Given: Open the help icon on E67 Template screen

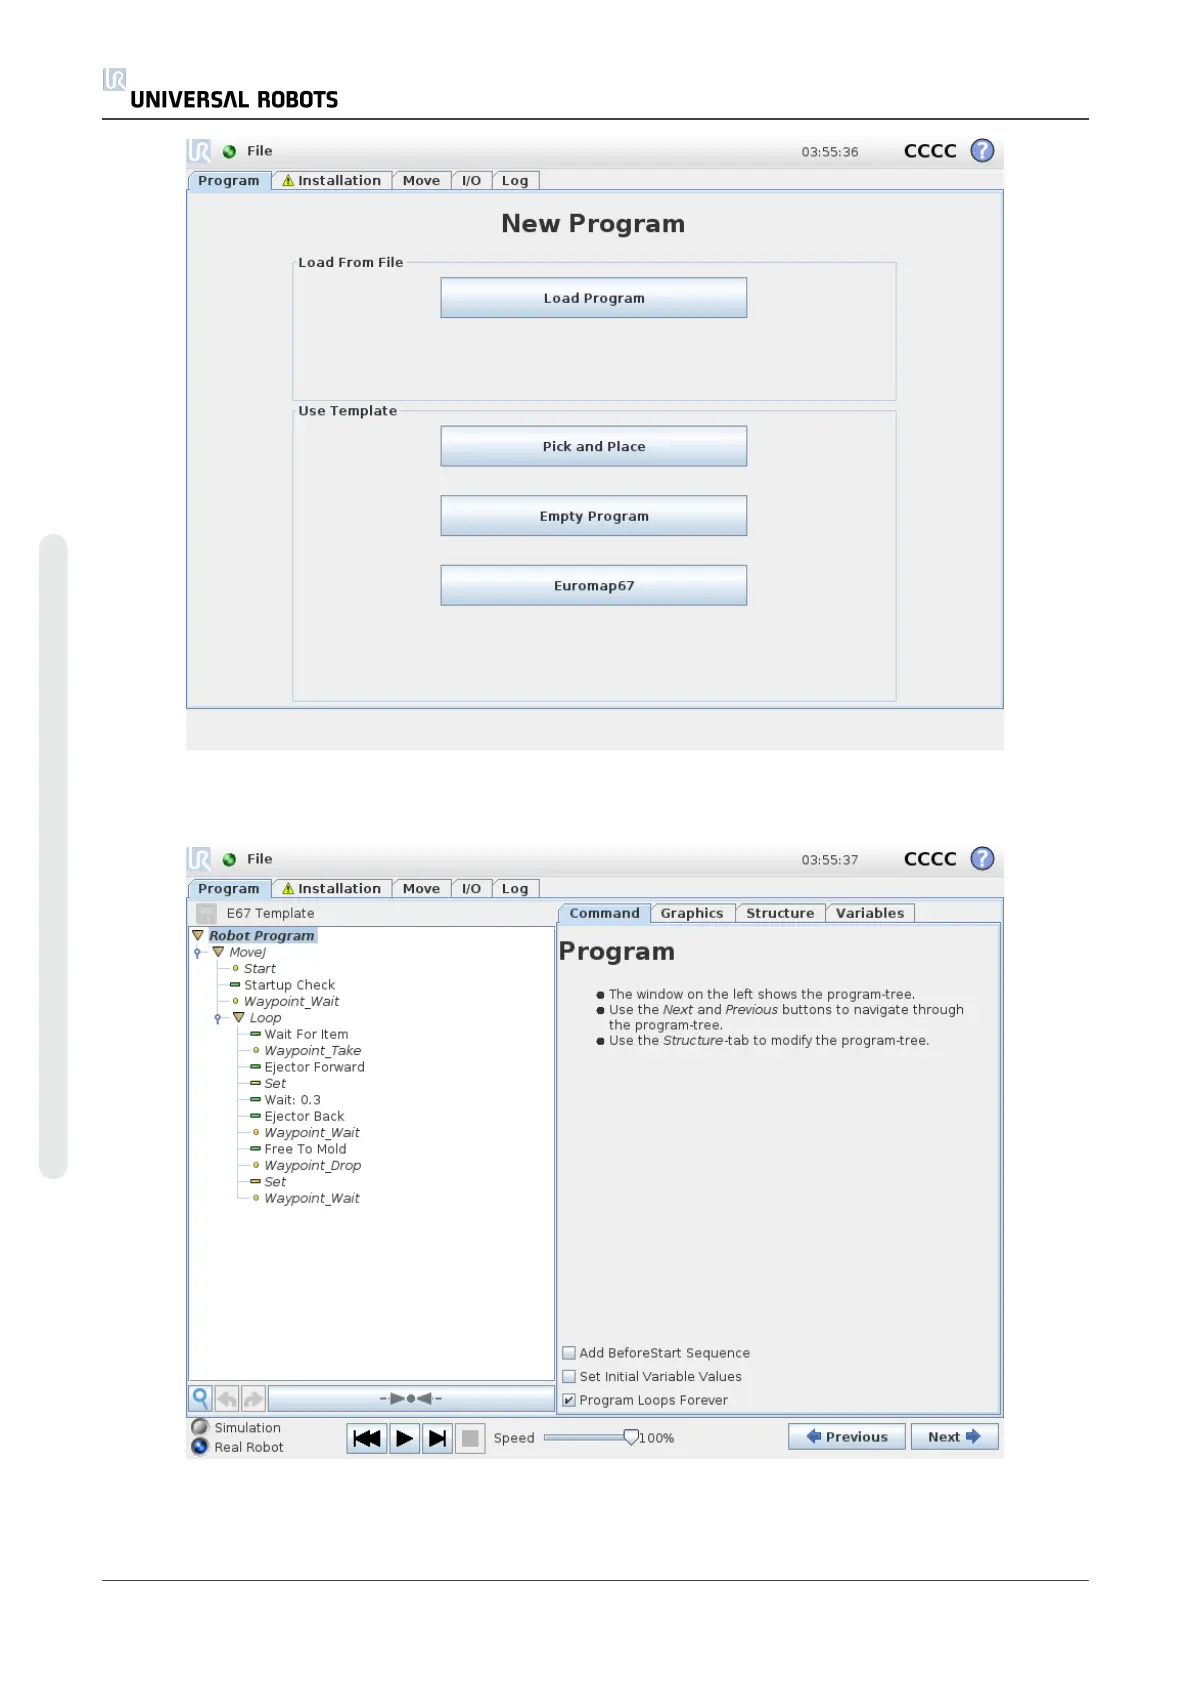Looking at the screenshot, I should (x=982, y=859).
